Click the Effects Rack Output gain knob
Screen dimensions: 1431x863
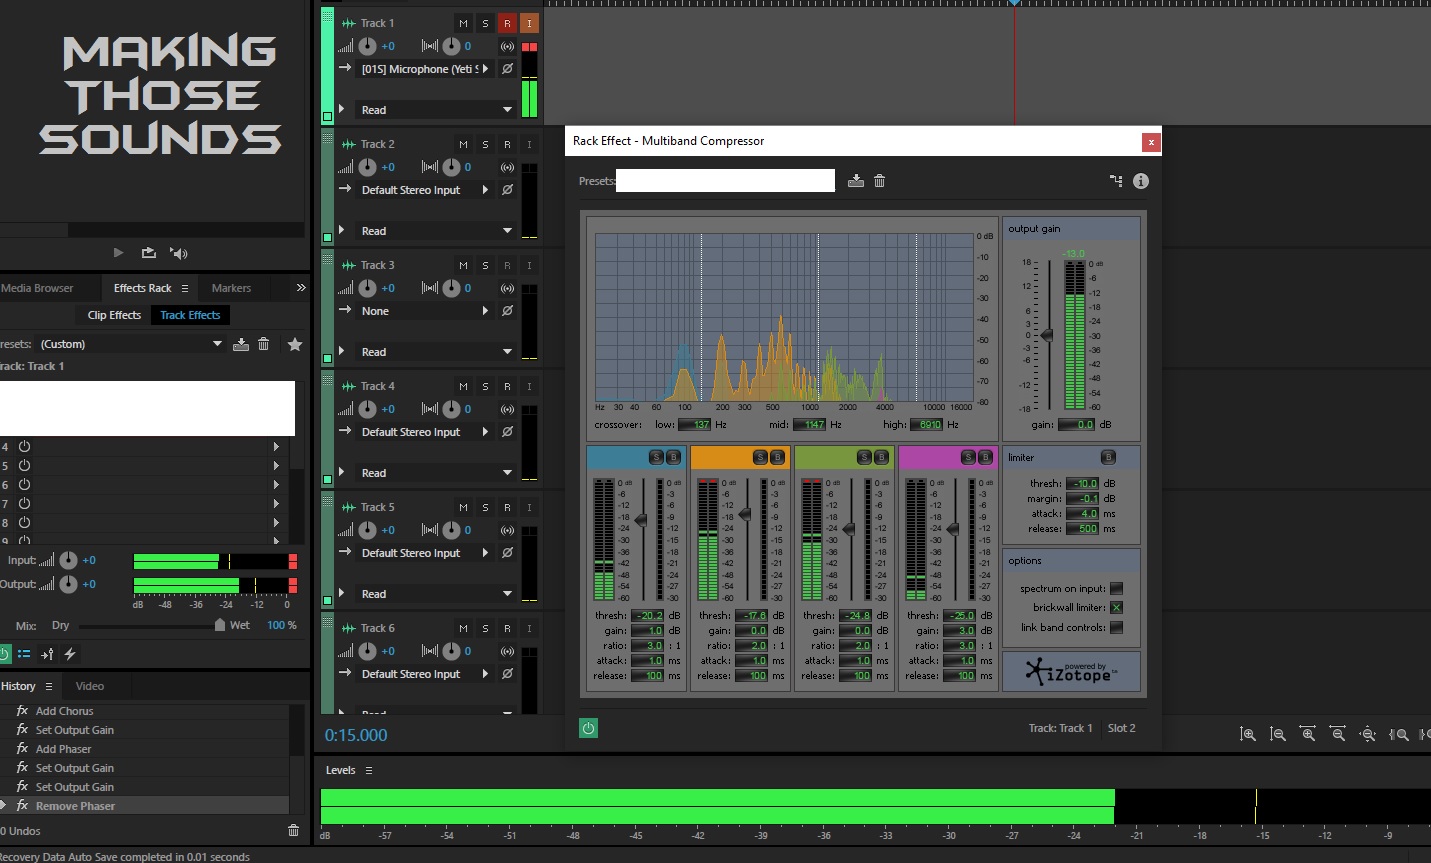(x=68, y=584)
